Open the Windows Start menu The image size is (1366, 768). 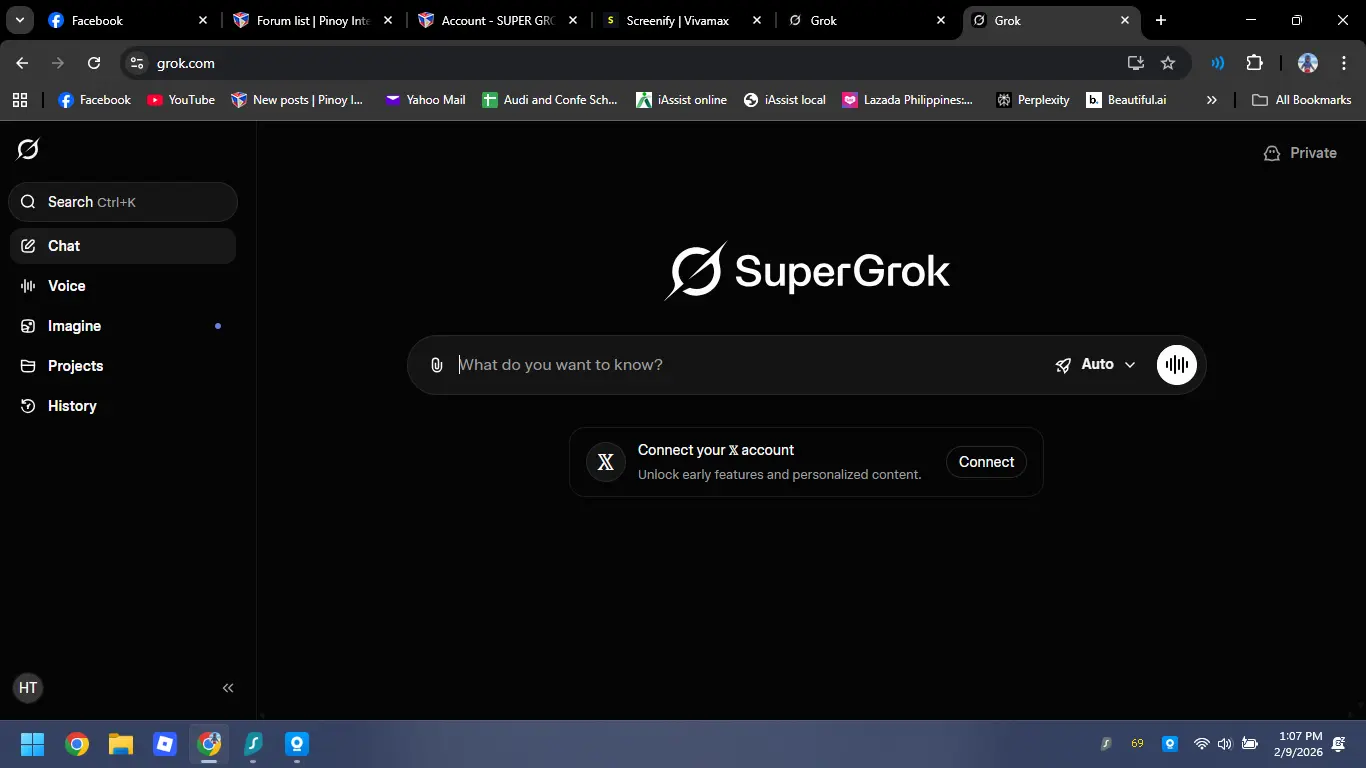[x=32, y=744]
